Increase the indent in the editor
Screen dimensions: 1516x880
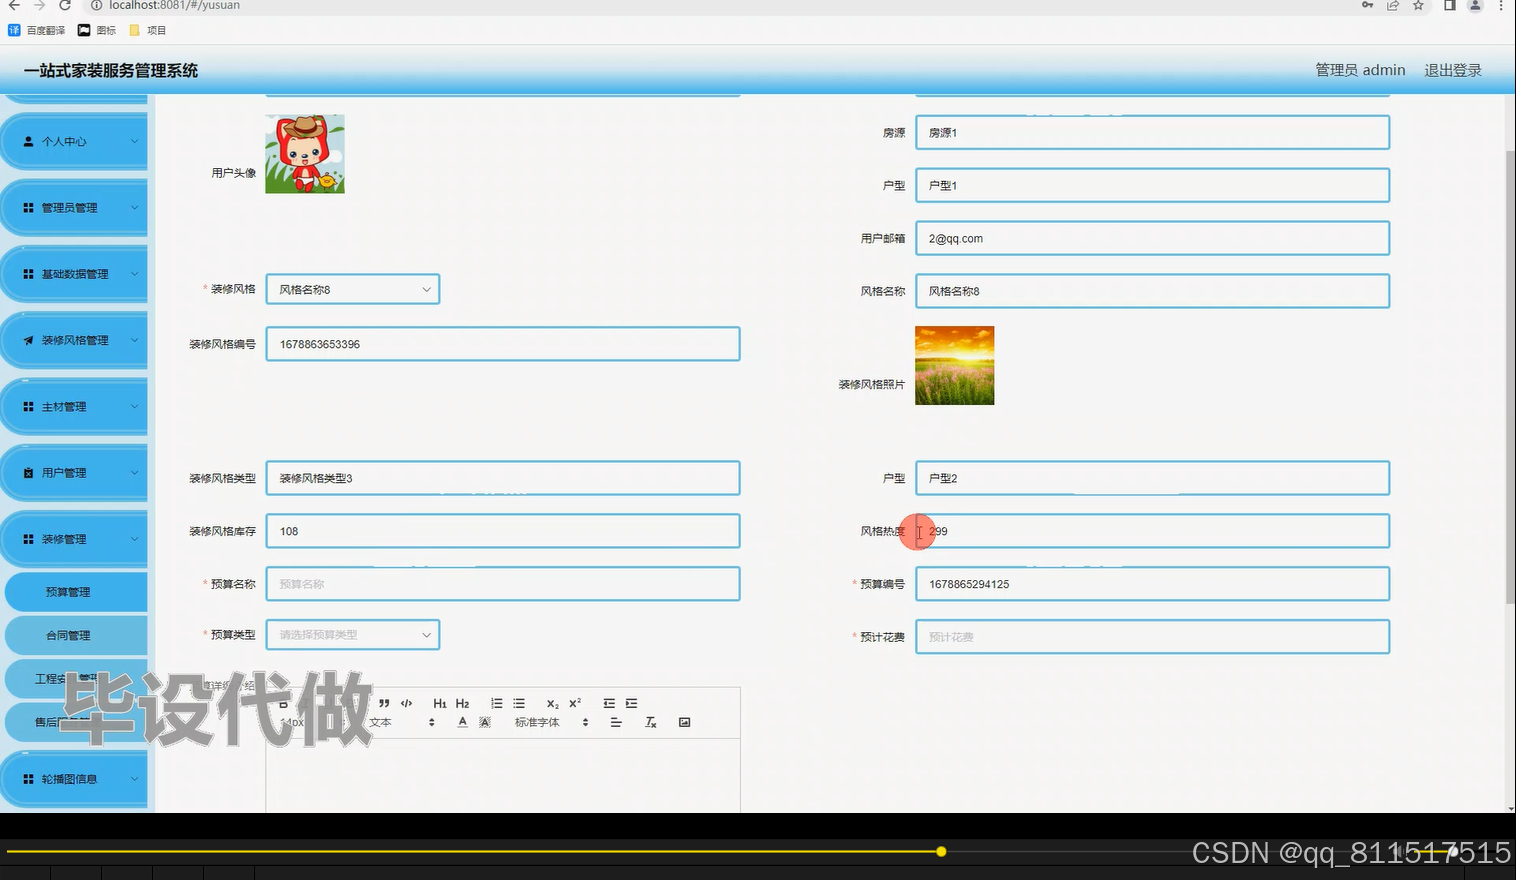(631, 703)
